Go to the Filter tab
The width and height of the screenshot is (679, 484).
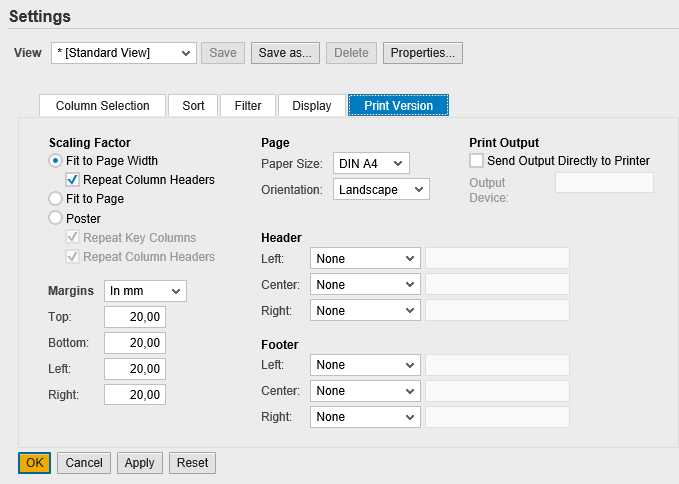[248, 106]
